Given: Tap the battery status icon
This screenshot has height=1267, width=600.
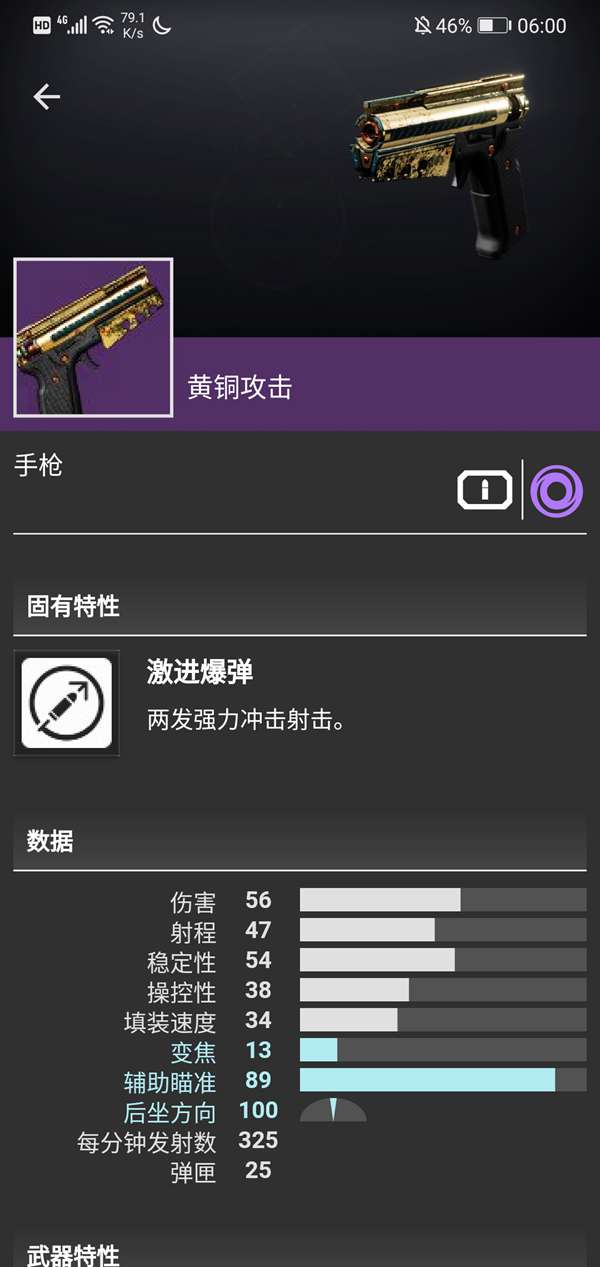Looking at the screenshot, I should (493, 26).
